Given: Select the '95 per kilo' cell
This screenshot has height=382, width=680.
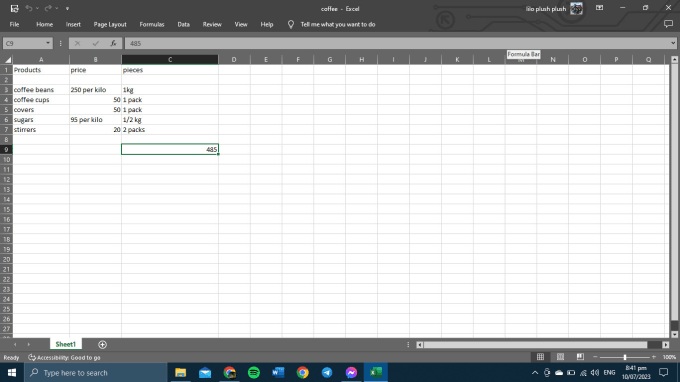Looking at the screenshot, I should point(95,120).
